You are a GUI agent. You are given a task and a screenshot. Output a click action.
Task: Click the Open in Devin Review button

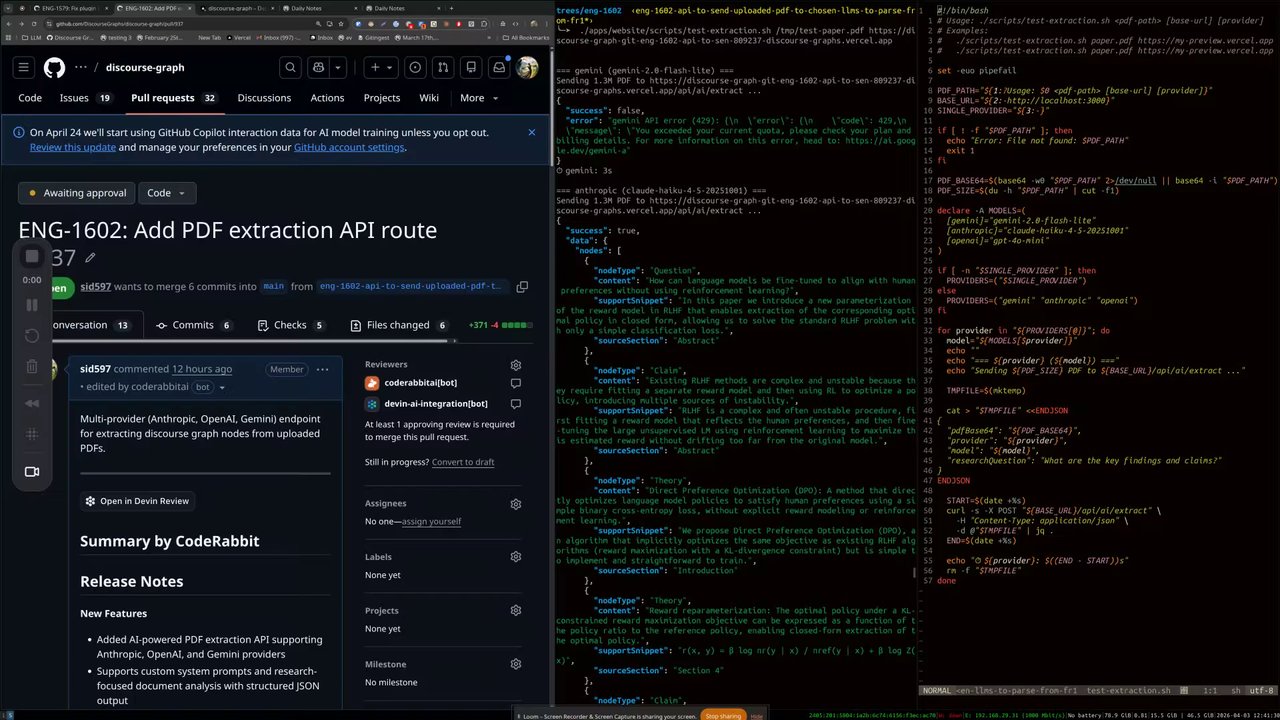137,501
